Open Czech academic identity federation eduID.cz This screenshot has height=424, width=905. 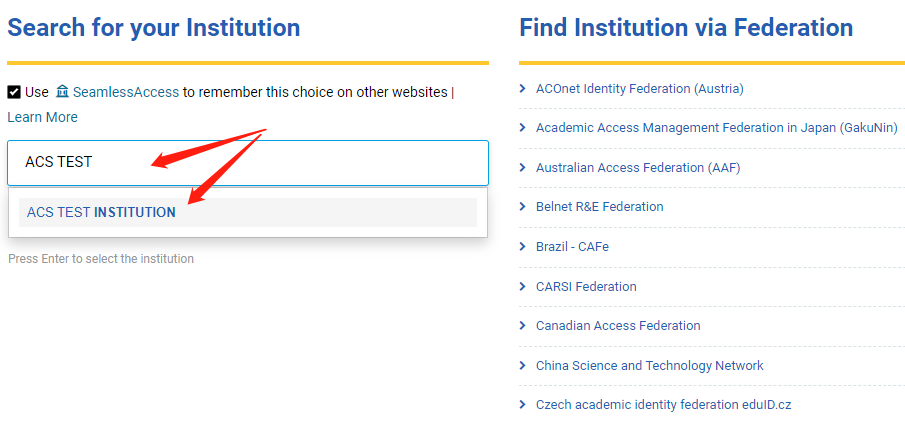tap(663, 404)
